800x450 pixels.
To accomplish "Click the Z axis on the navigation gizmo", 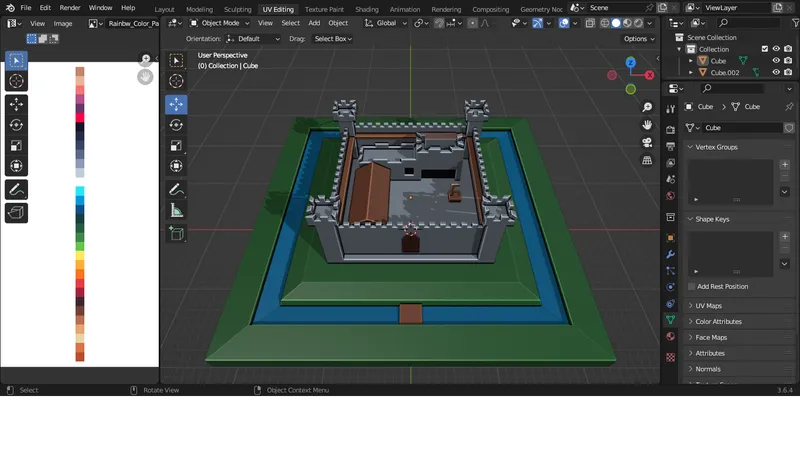I will point(631,63).
